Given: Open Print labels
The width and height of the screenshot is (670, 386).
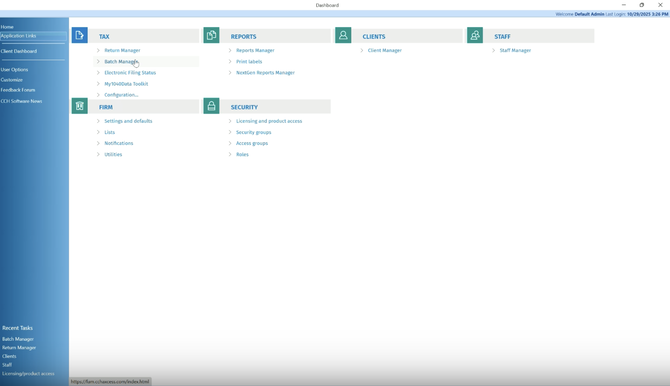Looking at the screenshot, I should pyautogui.click(x=249, y=62).
